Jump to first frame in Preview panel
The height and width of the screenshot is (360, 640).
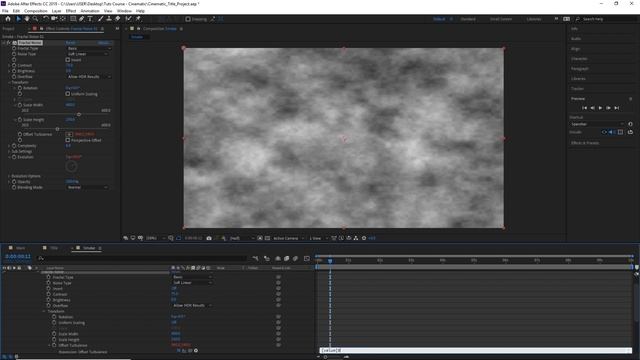pyautogui.click(x=584, y=108)
